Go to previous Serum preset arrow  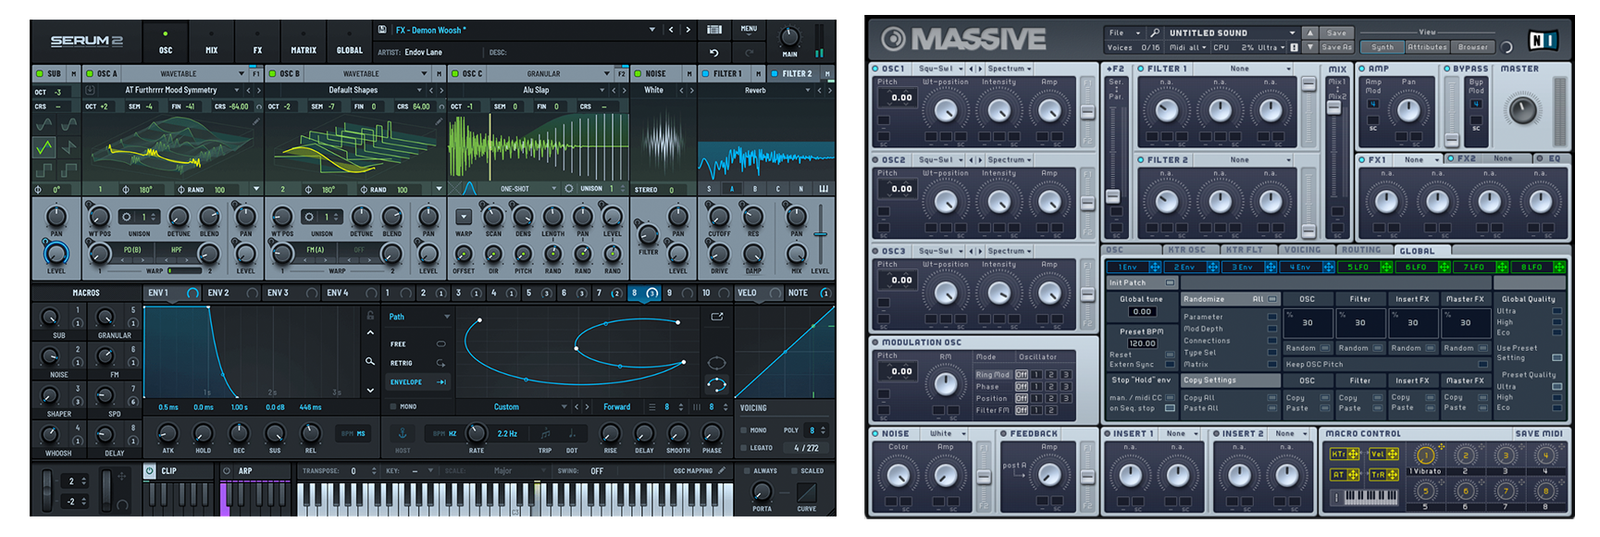click(x=671, y=30)
